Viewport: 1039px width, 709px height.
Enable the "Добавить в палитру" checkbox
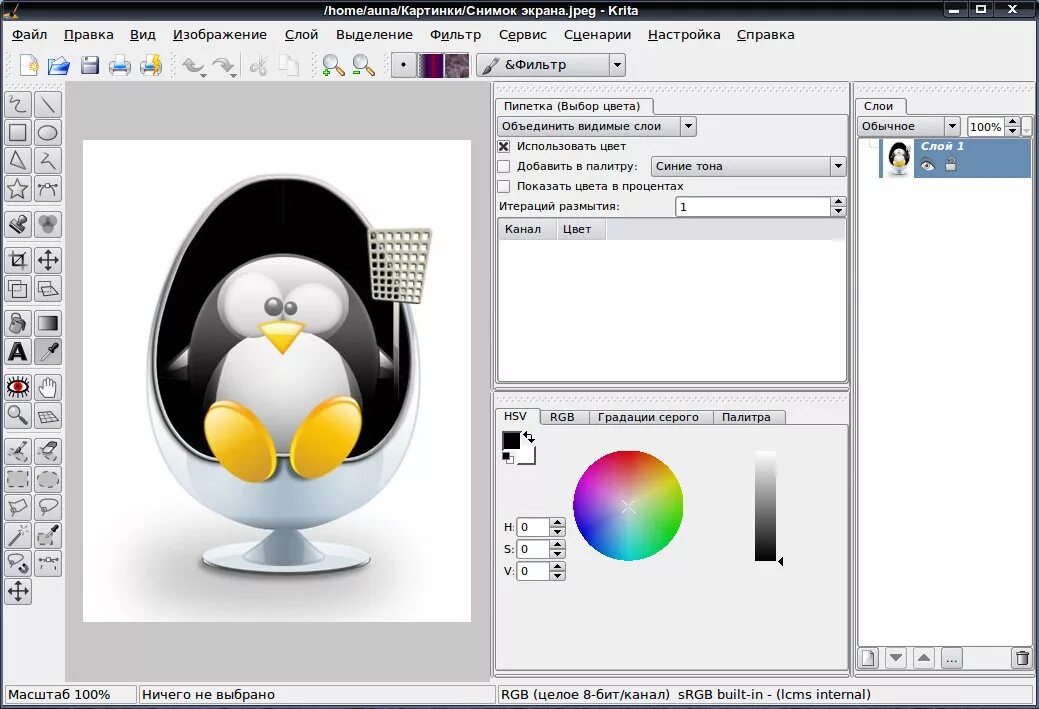[504, 166]
